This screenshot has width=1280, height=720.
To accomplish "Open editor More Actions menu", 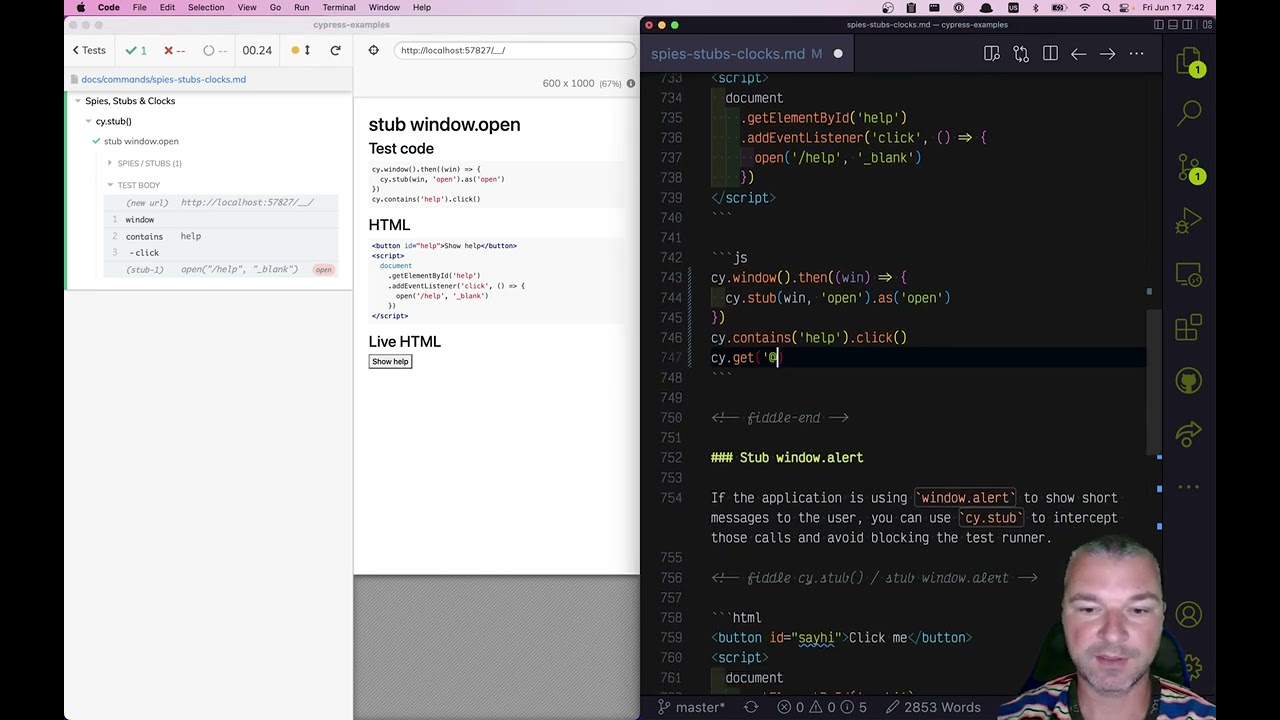I will pyautogui.click(x=1137, y=54).
